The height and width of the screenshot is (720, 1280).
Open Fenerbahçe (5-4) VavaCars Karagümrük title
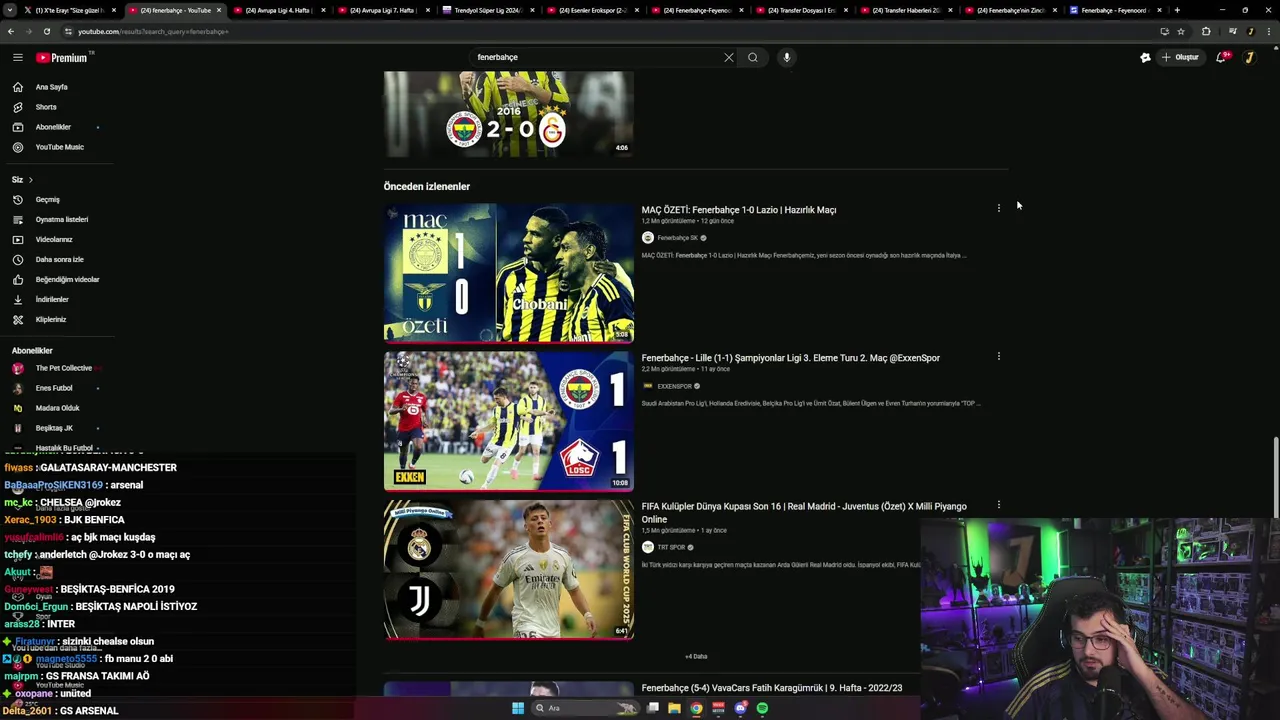click(772, 688)
